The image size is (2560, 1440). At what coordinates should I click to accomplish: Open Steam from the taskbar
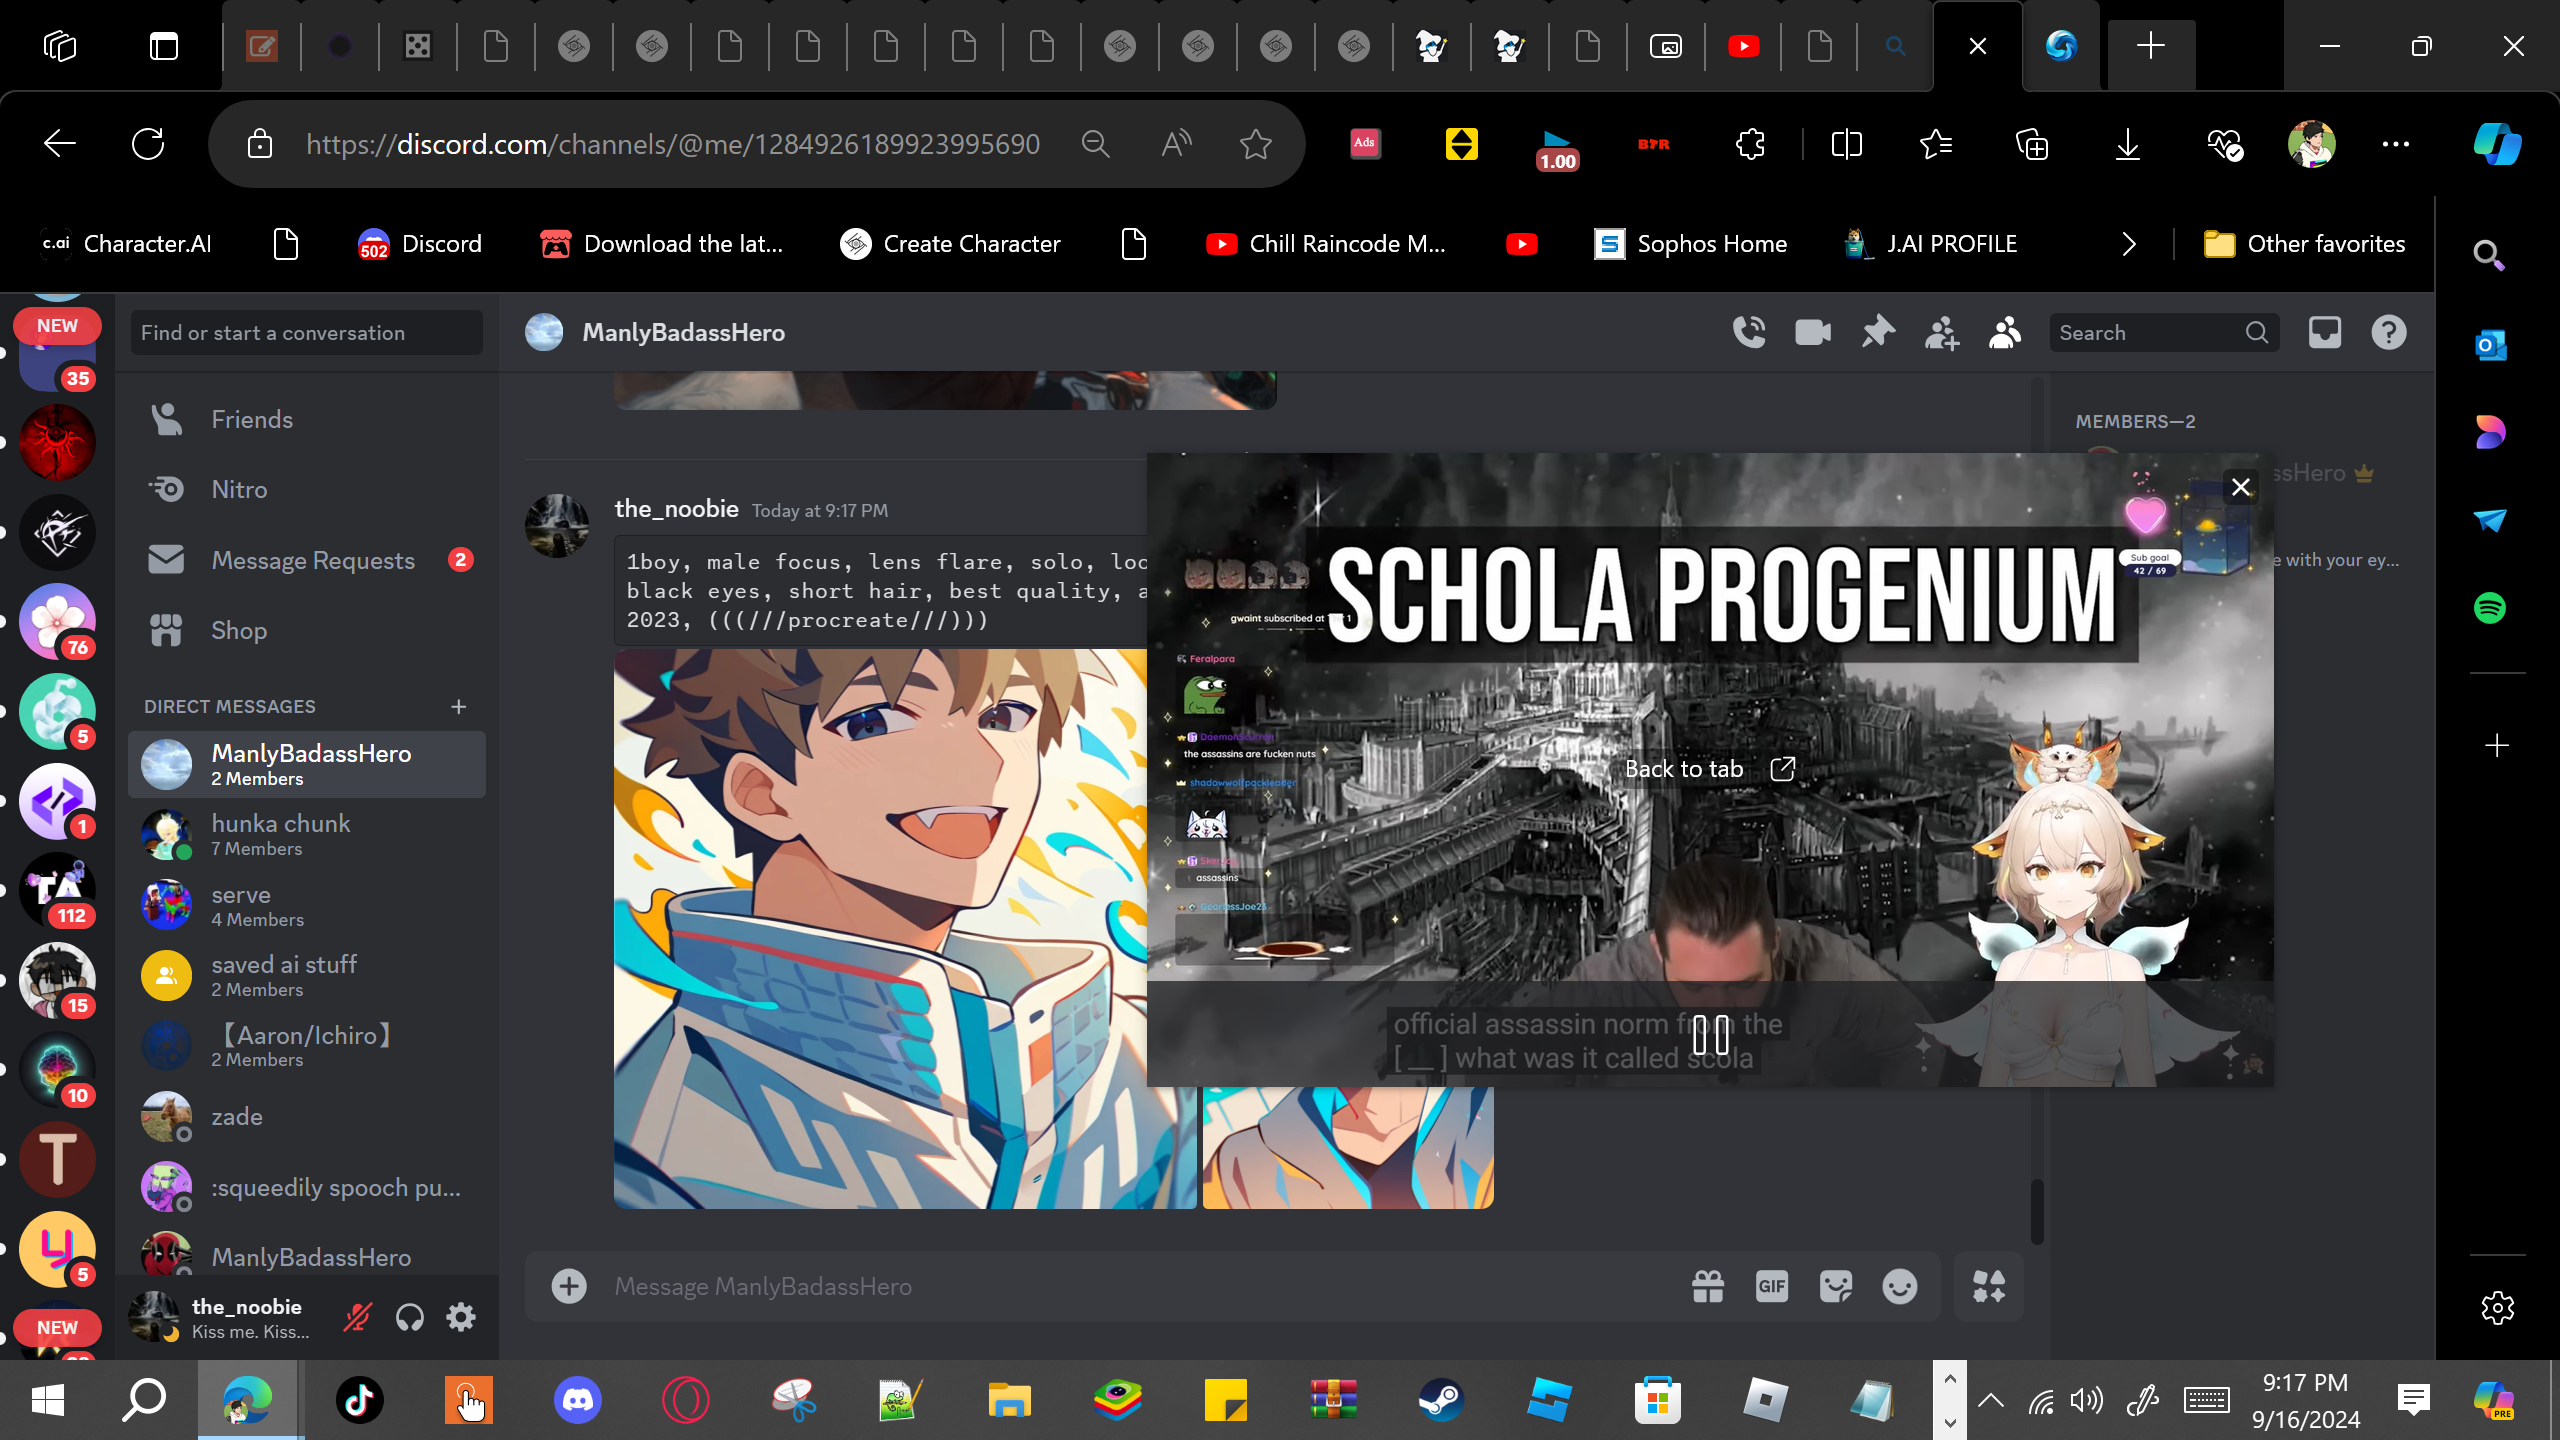click(x=1441, y=1400)
